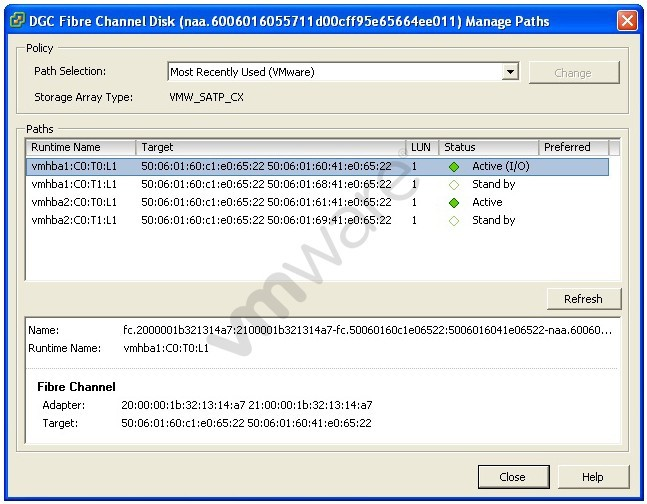
Task: Click target ending 50:06:01:61:41:e0:65:22
Action: click(x=266, y=202)
